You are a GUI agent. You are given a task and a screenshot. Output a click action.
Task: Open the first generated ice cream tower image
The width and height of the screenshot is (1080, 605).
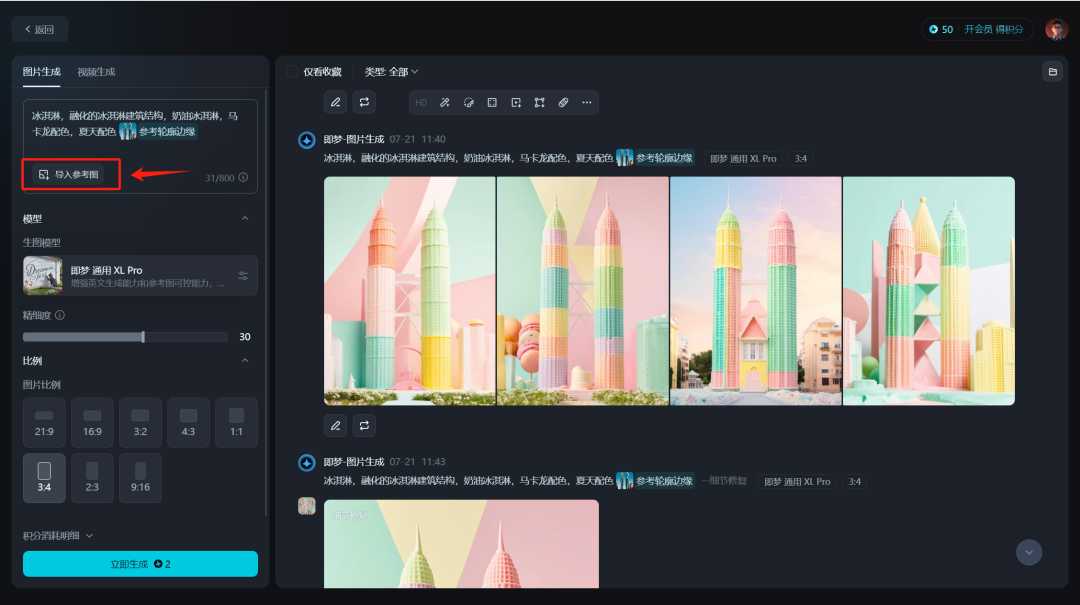(409, 290)
